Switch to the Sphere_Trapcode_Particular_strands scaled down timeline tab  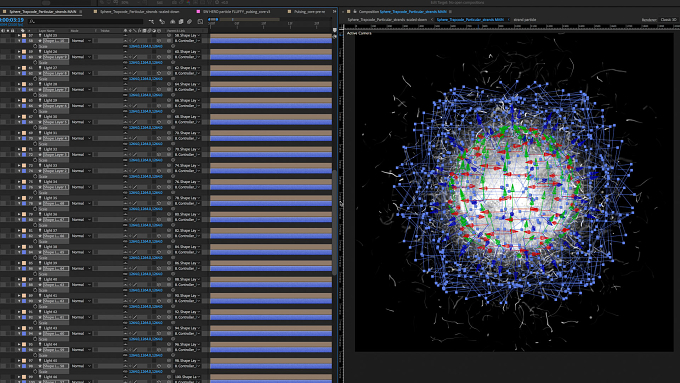140,12
